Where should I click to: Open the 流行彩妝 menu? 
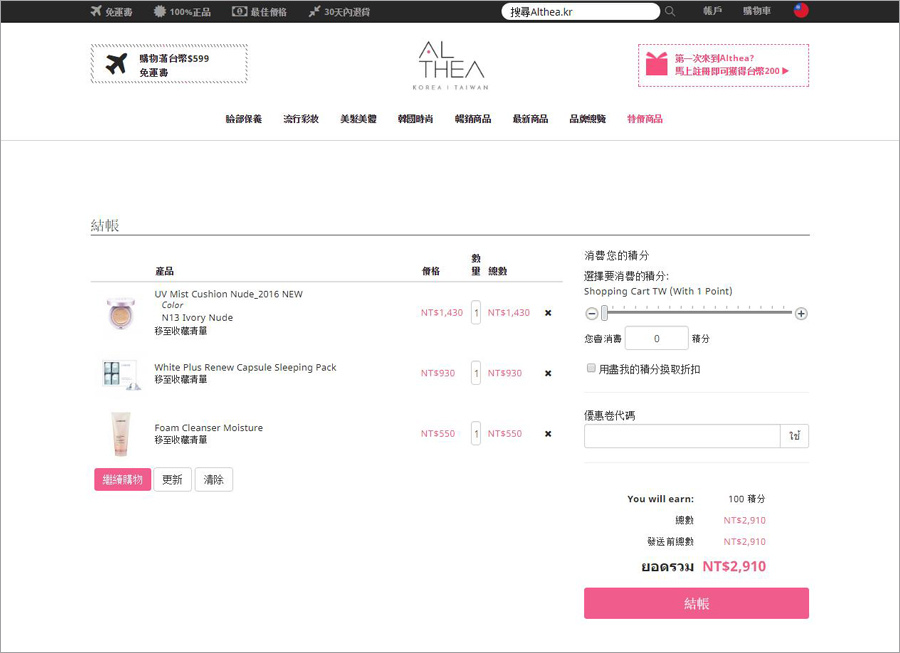point(301,119)
